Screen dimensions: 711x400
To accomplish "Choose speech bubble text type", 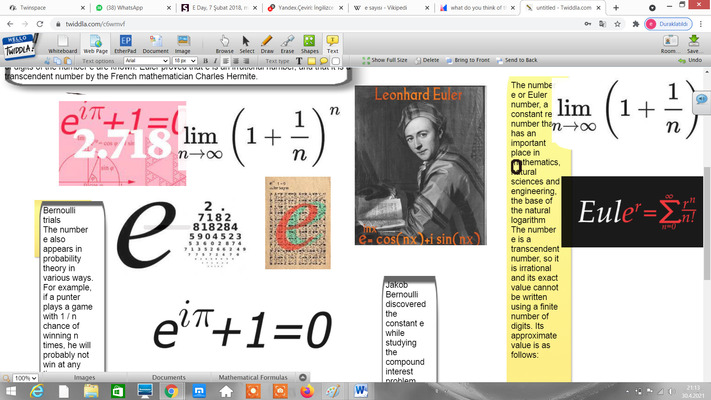I will click(324, 61).
